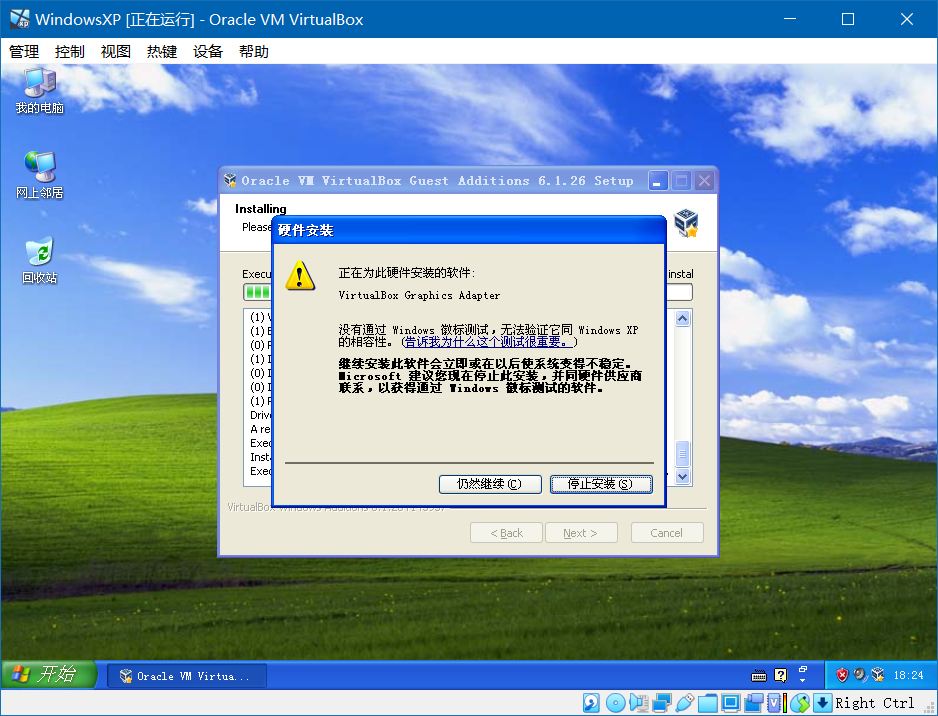Click the install log scrollbar down arrow
Viewport: 938px width, 716px height.
(683, 476)
